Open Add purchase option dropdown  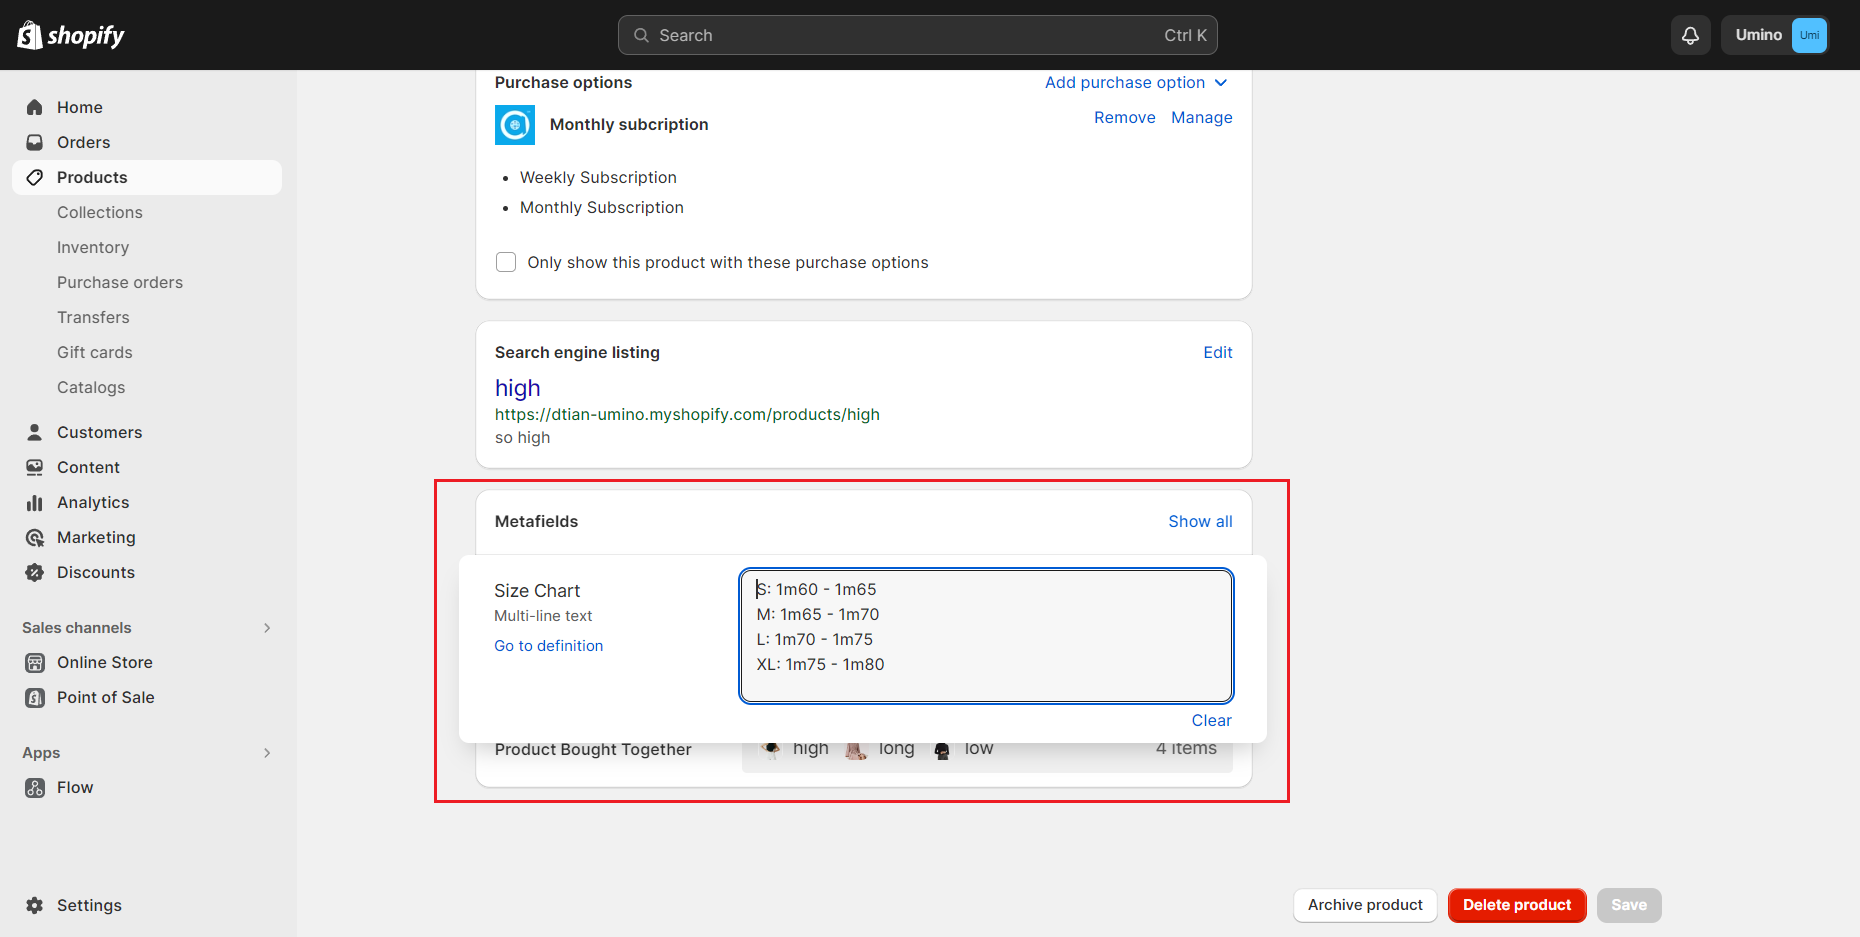tap(1135, 82)
